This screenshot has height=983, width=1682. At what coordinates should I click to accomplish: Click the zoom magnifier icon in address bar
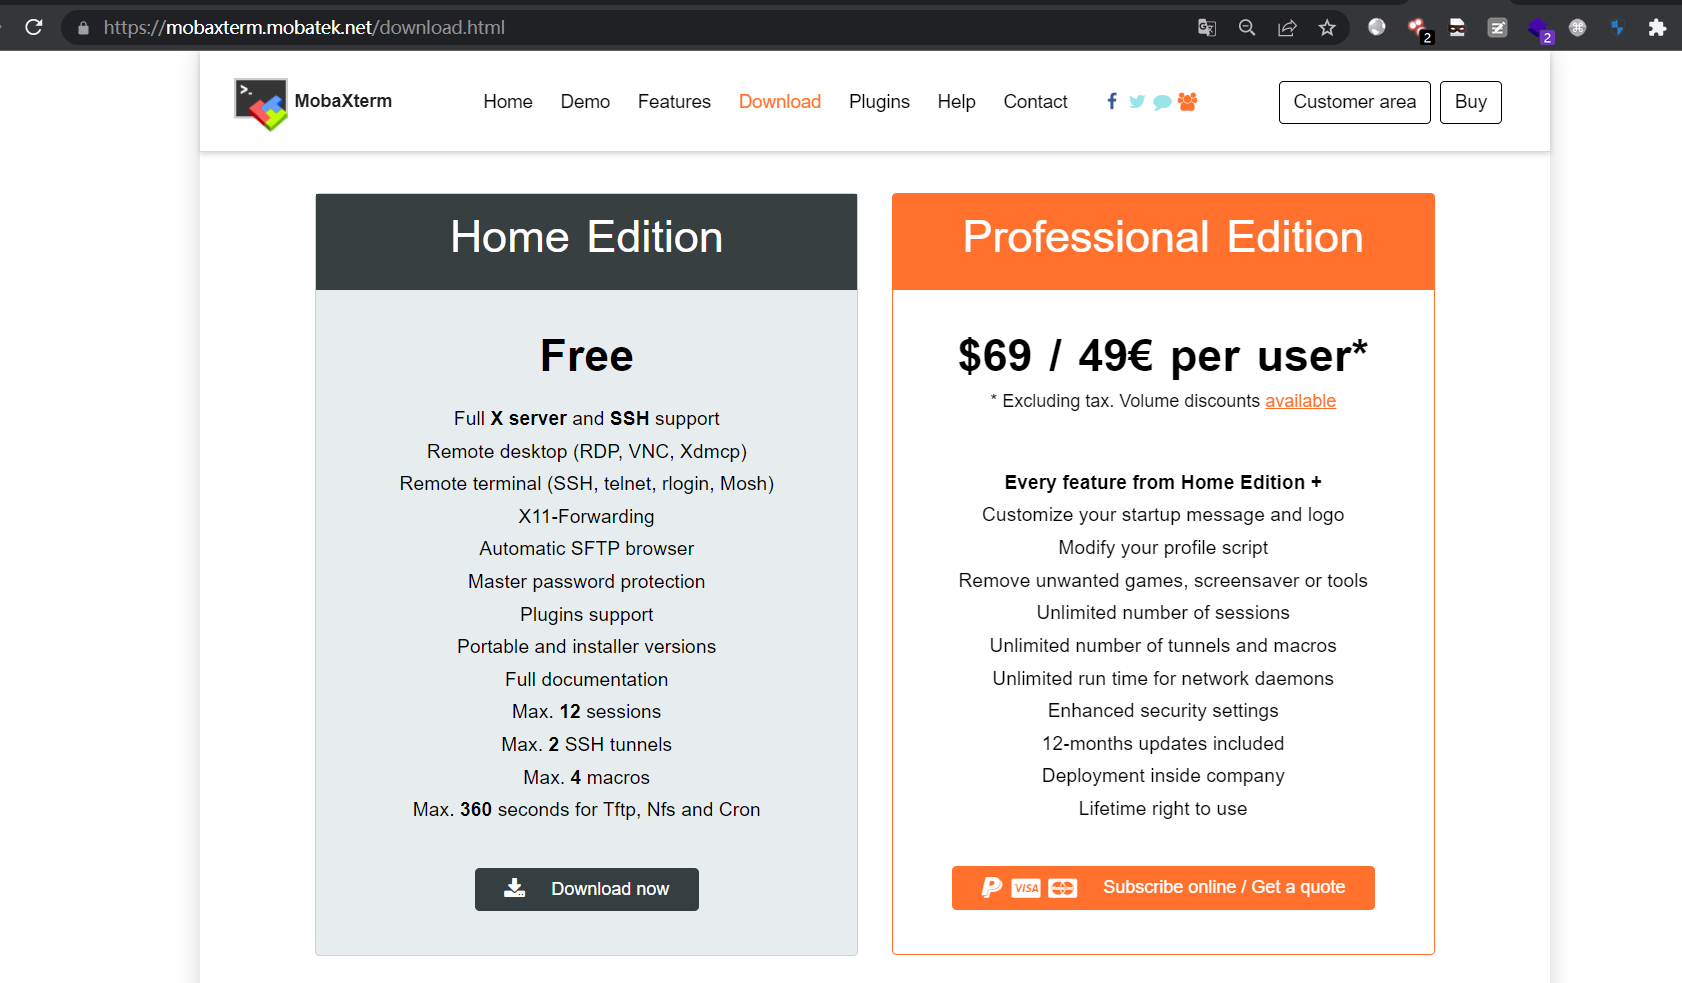(x=1247, y=27)
